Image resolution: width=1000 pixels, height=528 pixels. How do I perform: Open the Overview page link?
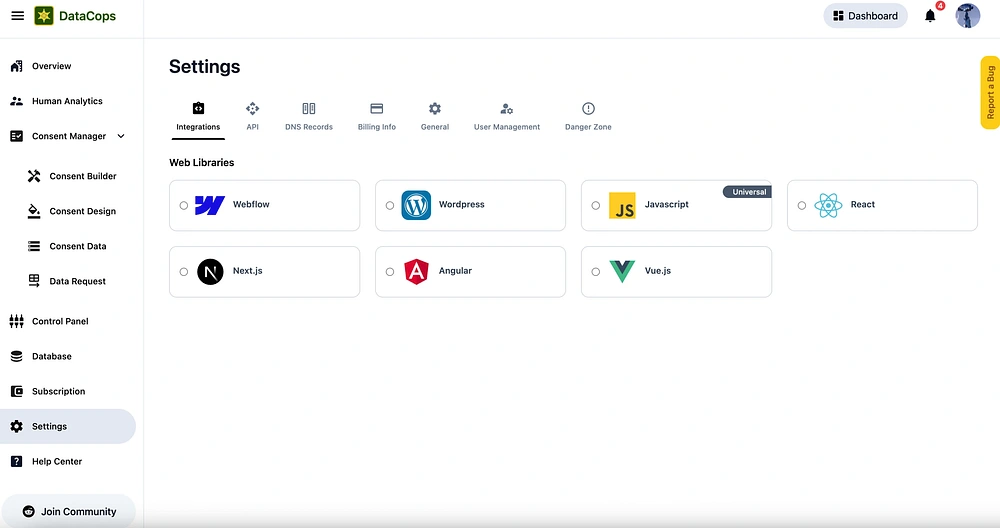(x=52, y=66)
